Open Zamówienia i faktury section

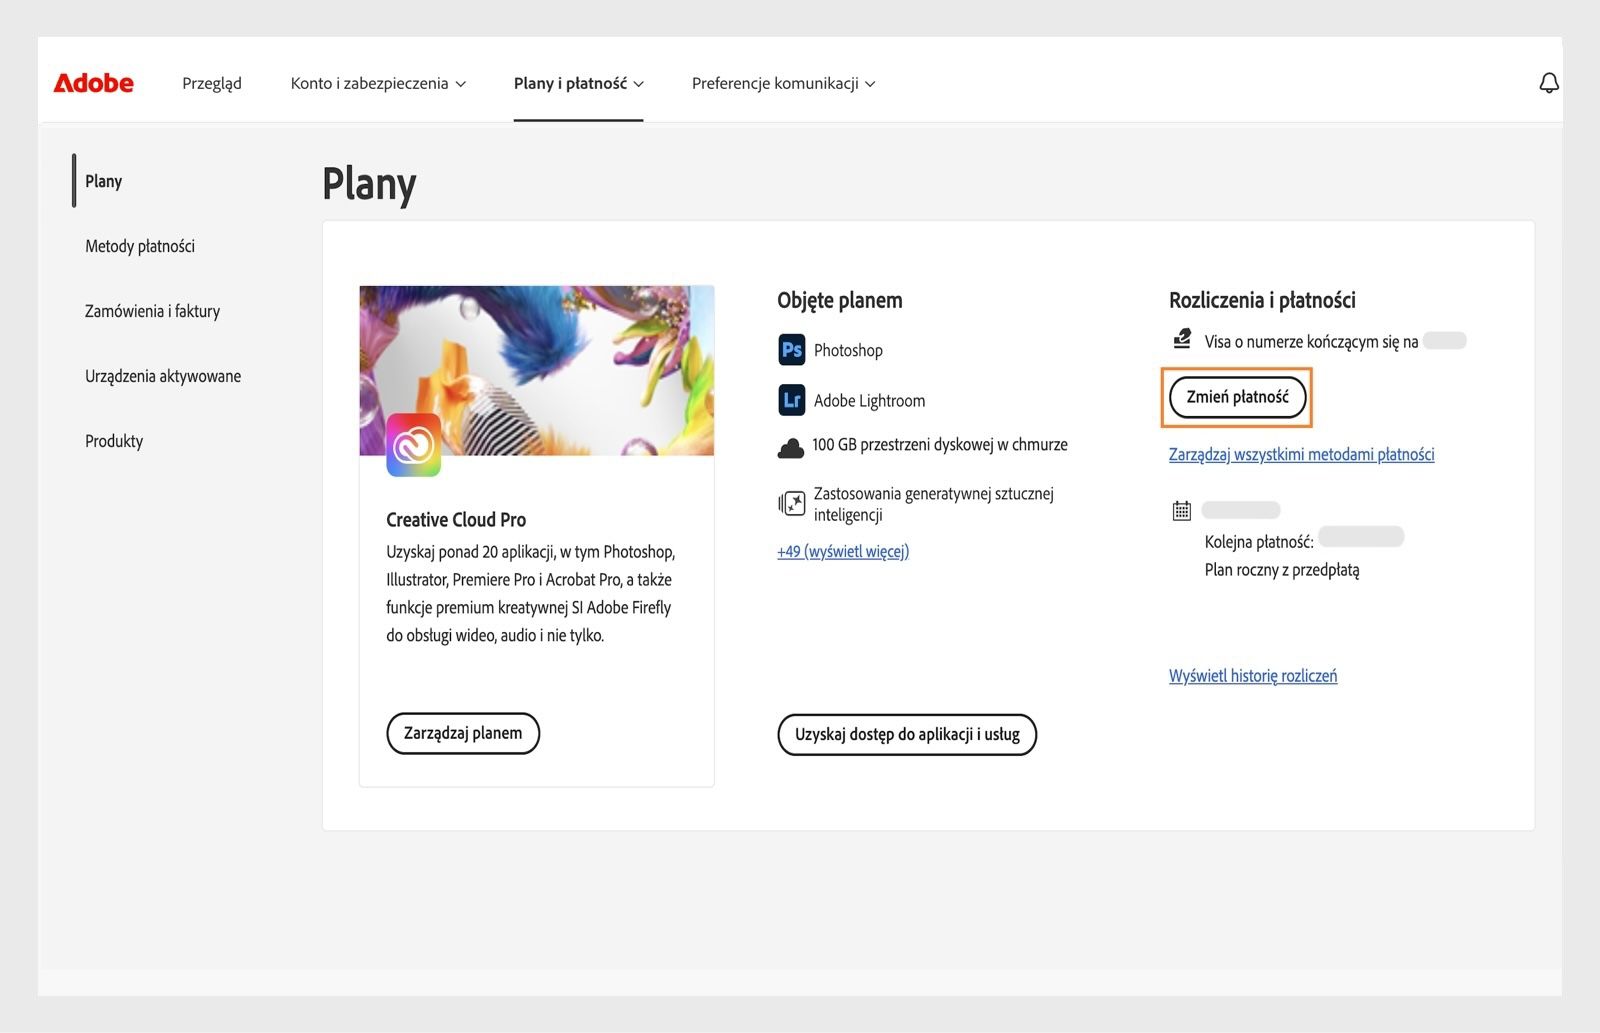(x=152, y=311)
